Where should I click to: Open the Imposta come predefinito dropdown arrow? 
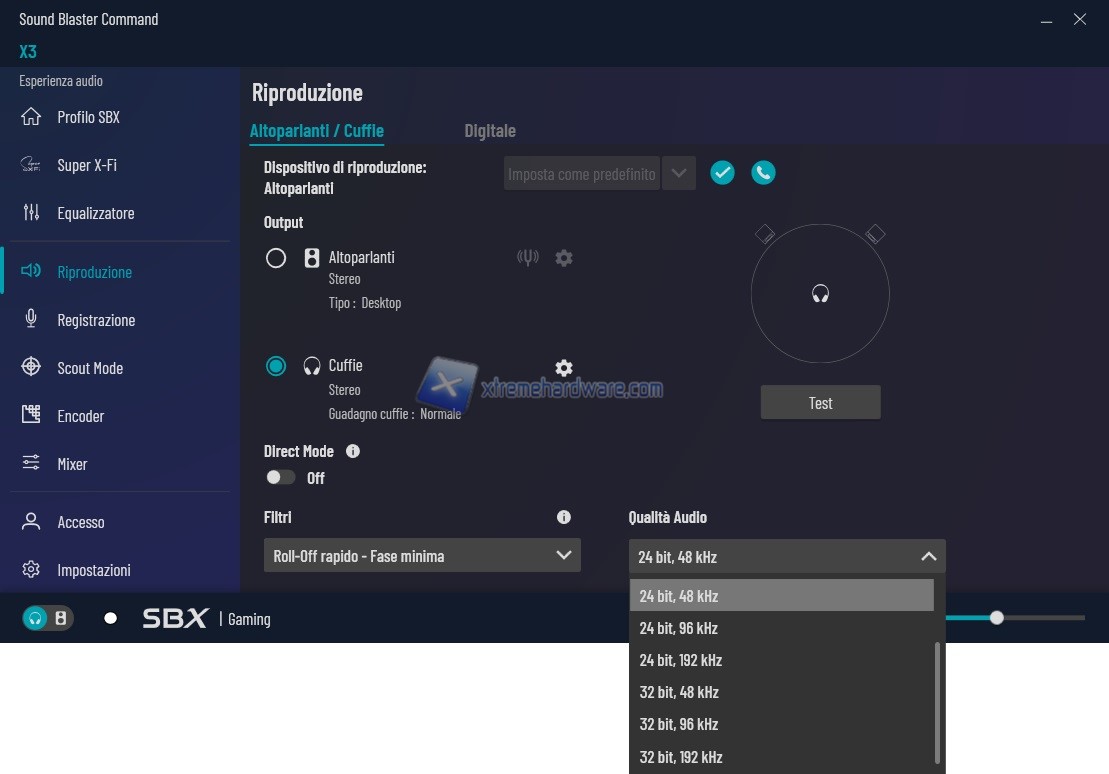[x=679, y=174]
